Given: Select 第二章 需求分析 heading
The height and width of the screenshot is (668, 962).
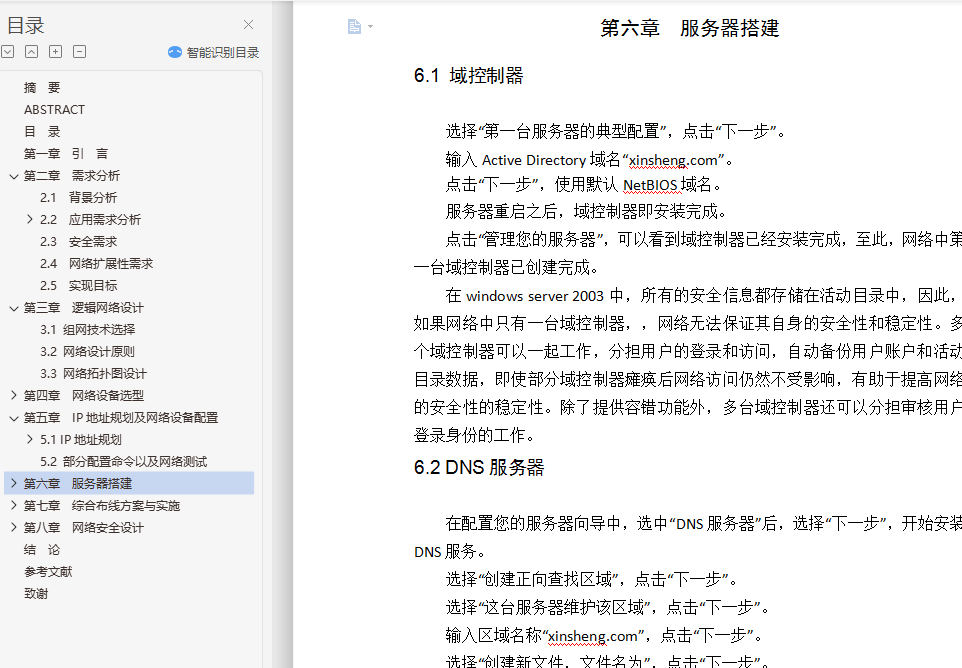Looking at the screenshot, I should [x=72, y=176].
